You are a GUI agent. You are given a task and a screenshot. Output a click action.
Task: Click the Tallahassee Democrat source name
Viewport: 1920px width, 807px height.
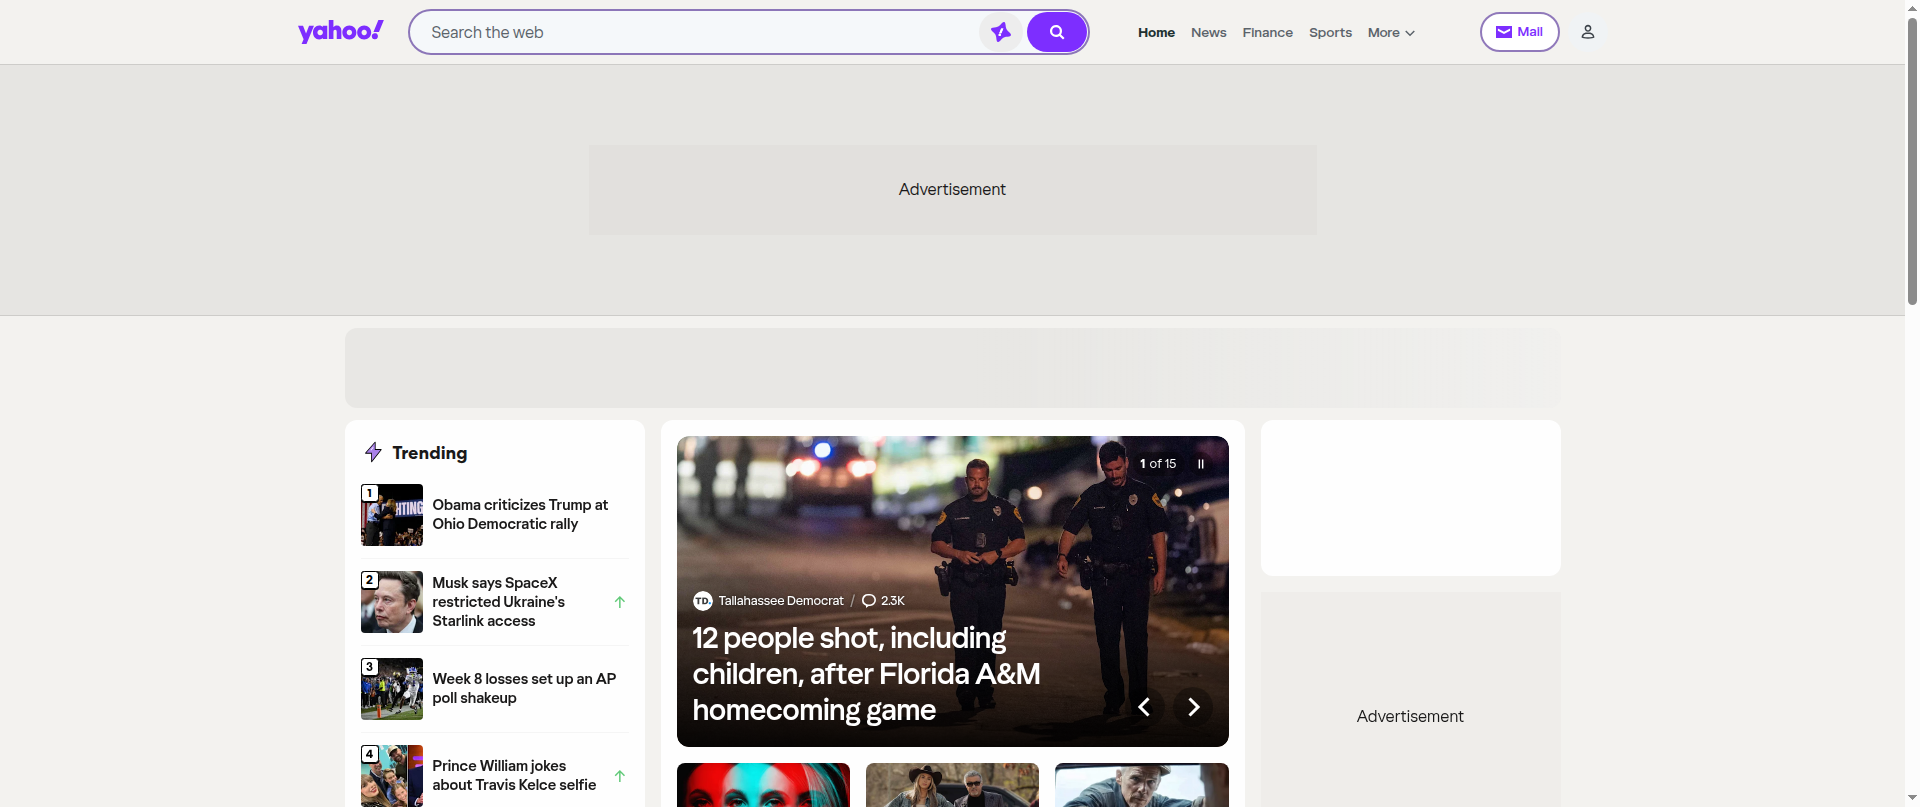(x=781, y=601)
